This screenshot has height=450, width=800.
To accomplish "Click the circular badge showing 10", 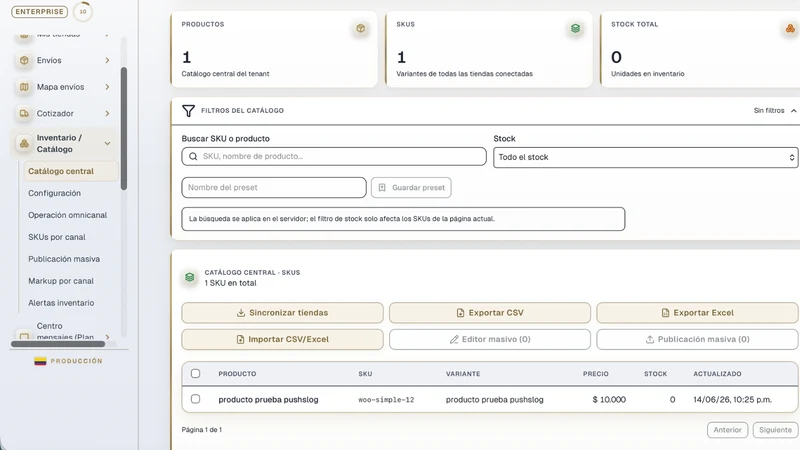I will (x=83, y=11).
